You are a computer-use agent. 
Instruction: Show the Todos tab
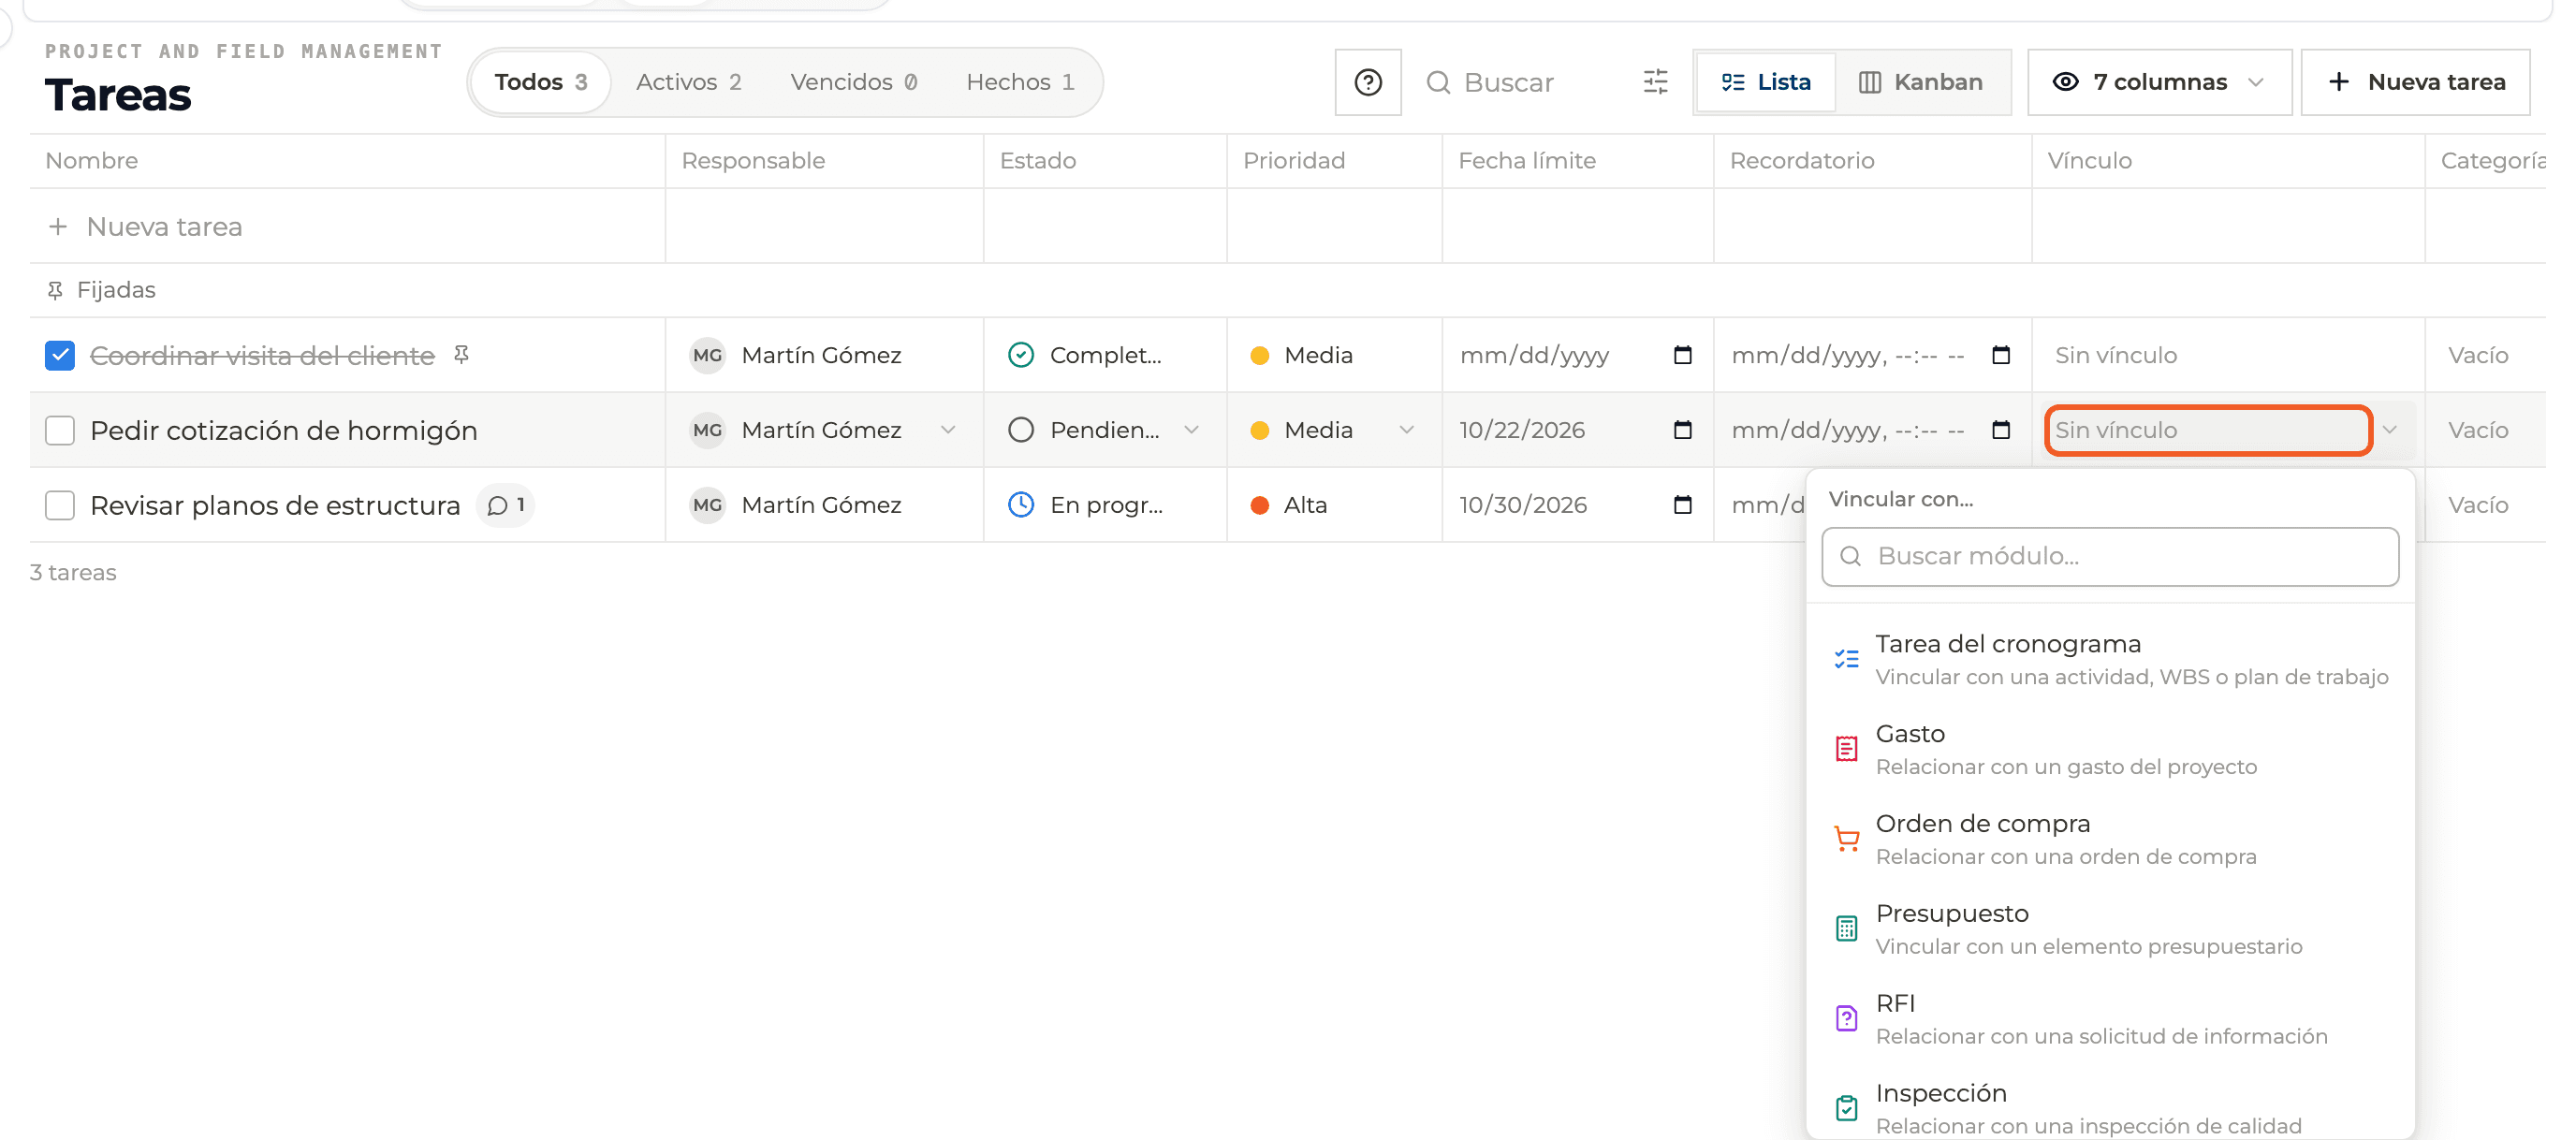[x=541, y=82]
